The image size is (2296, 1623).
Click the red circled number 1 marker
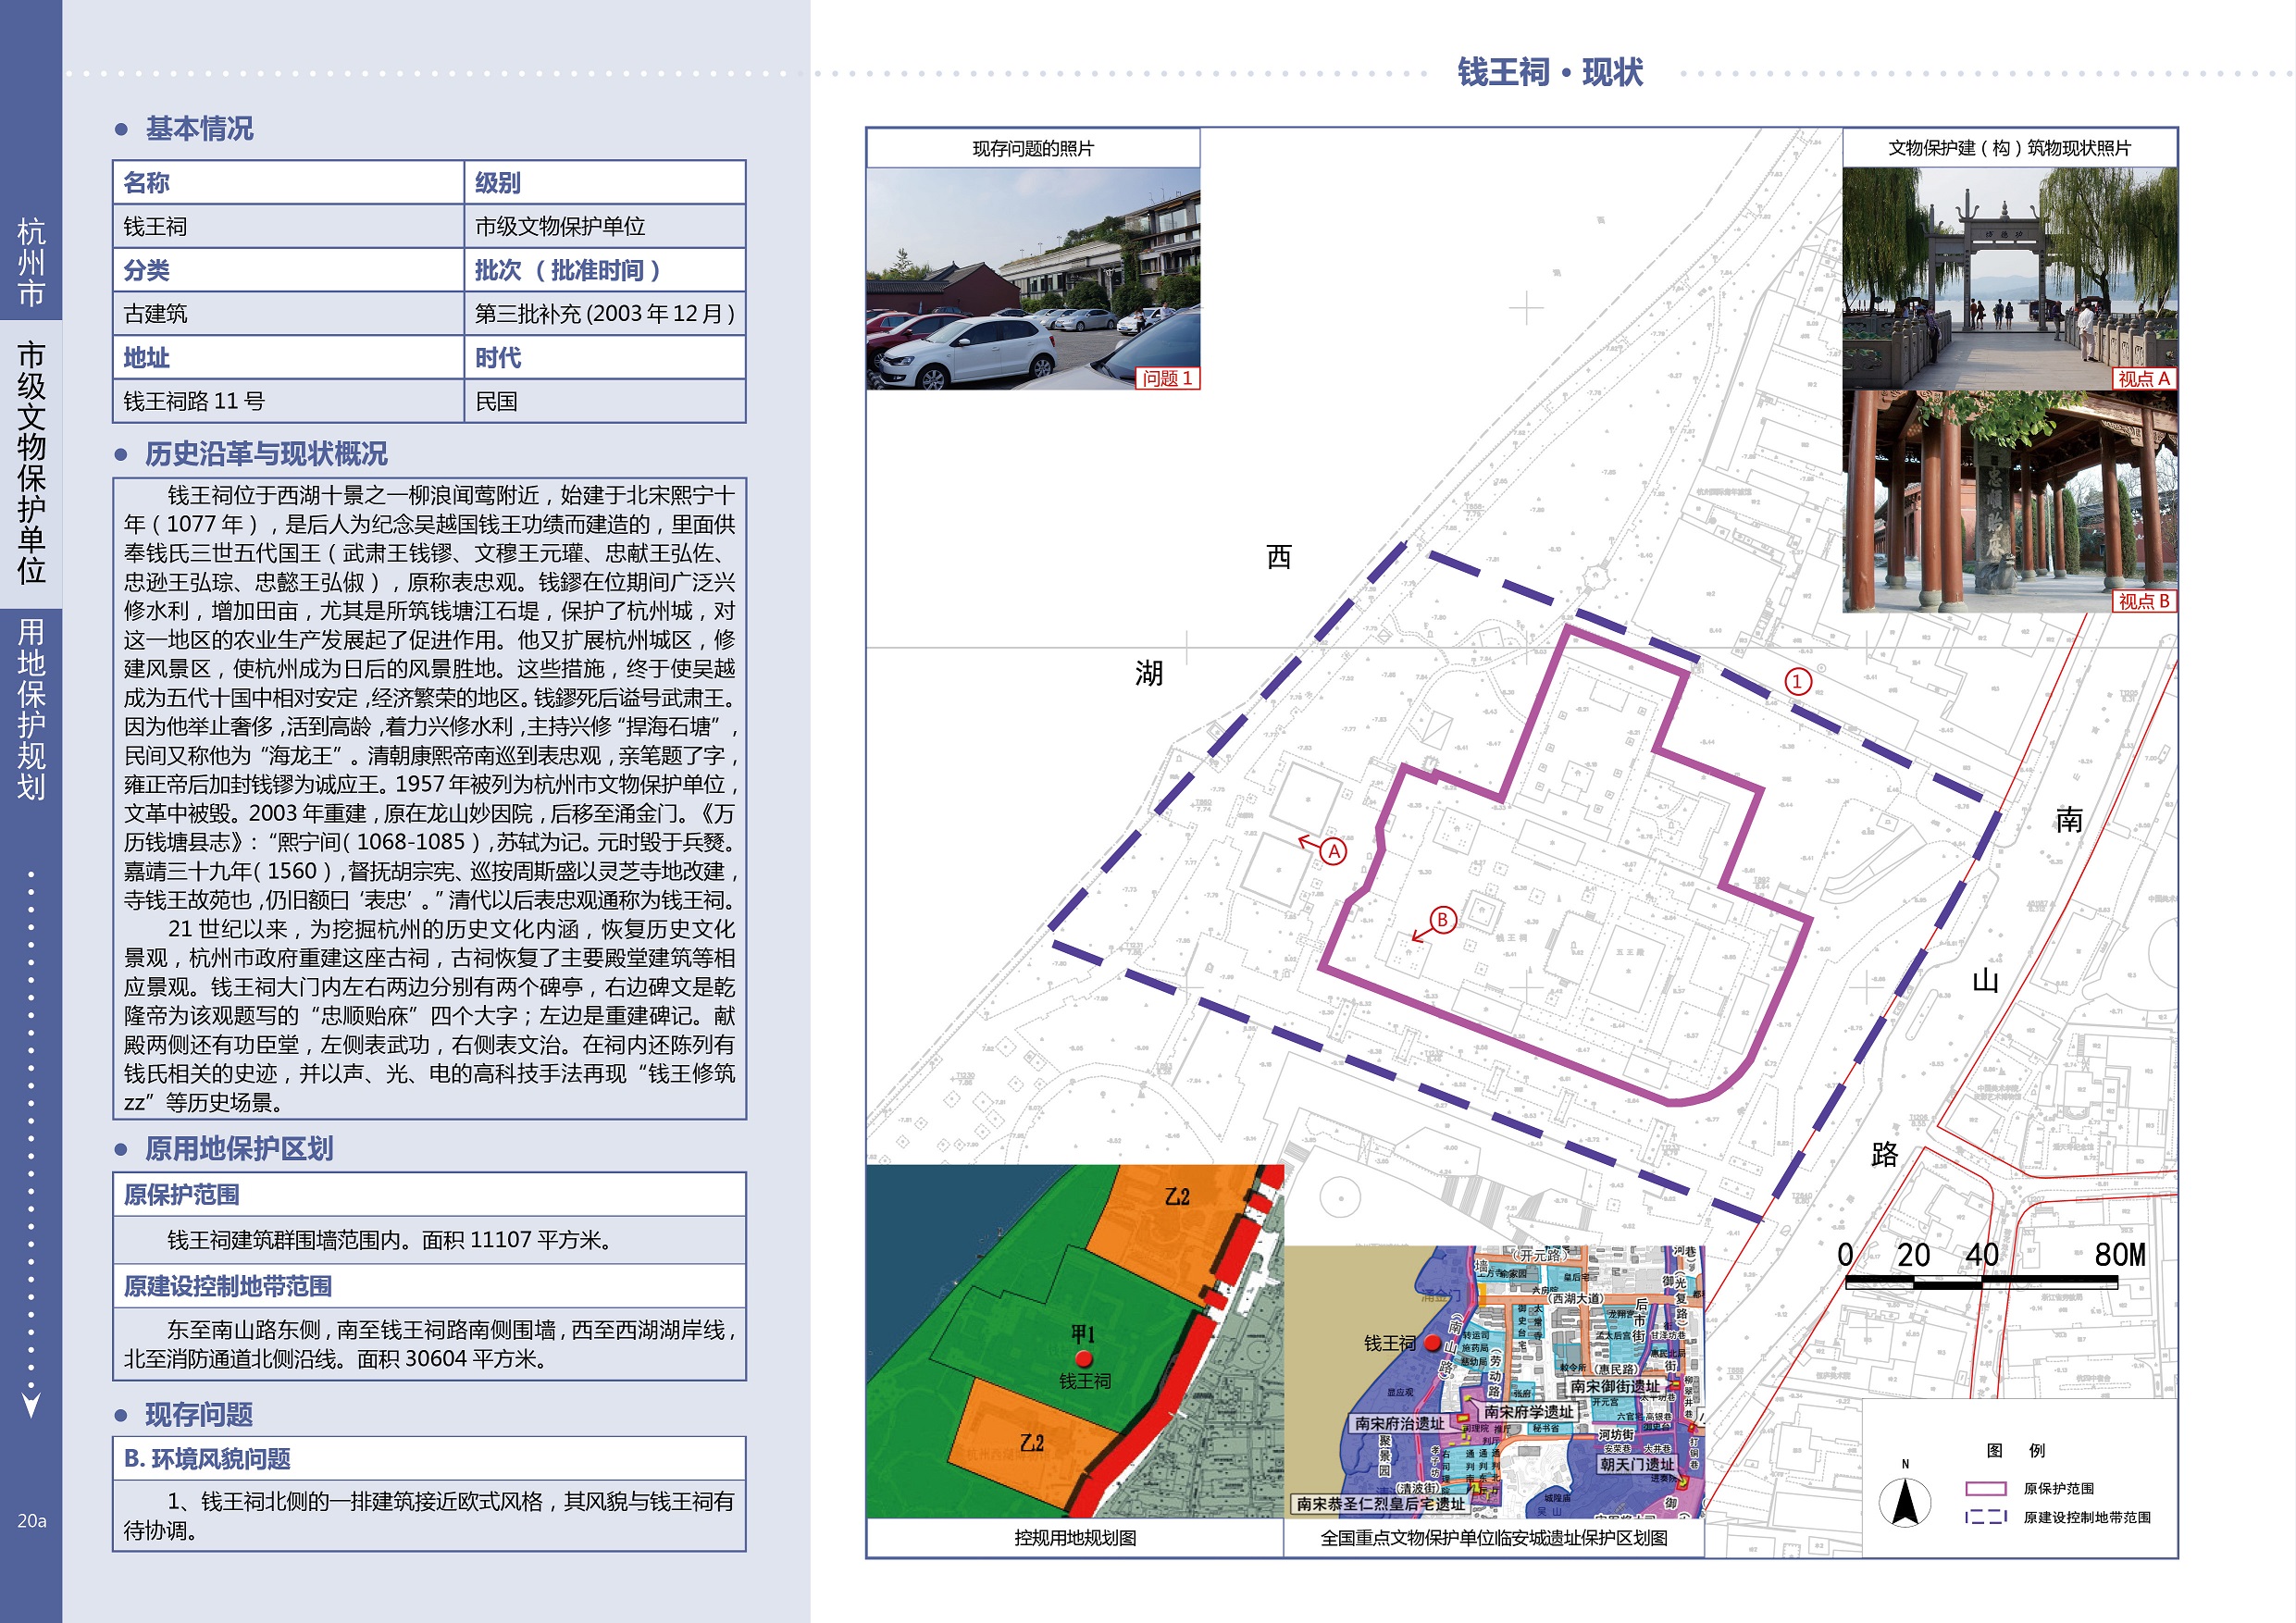click(1798, 682)
